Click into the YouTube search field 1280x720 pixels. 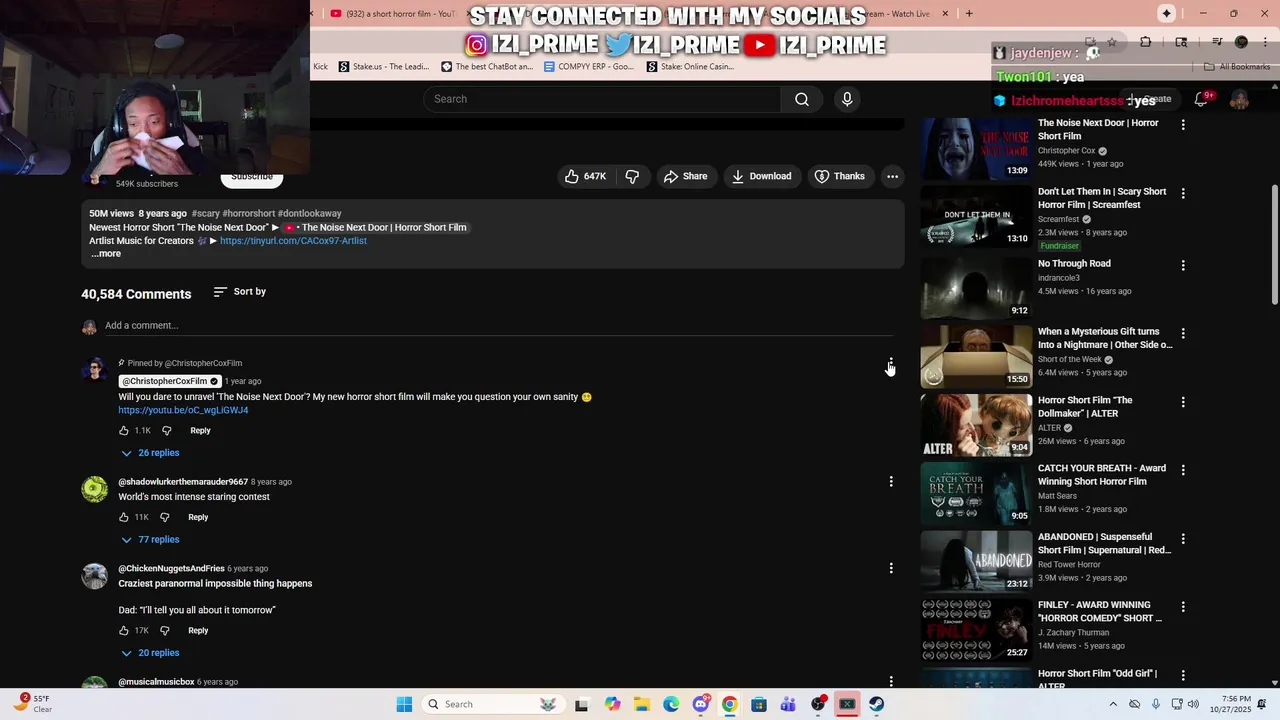coord(603,99)
